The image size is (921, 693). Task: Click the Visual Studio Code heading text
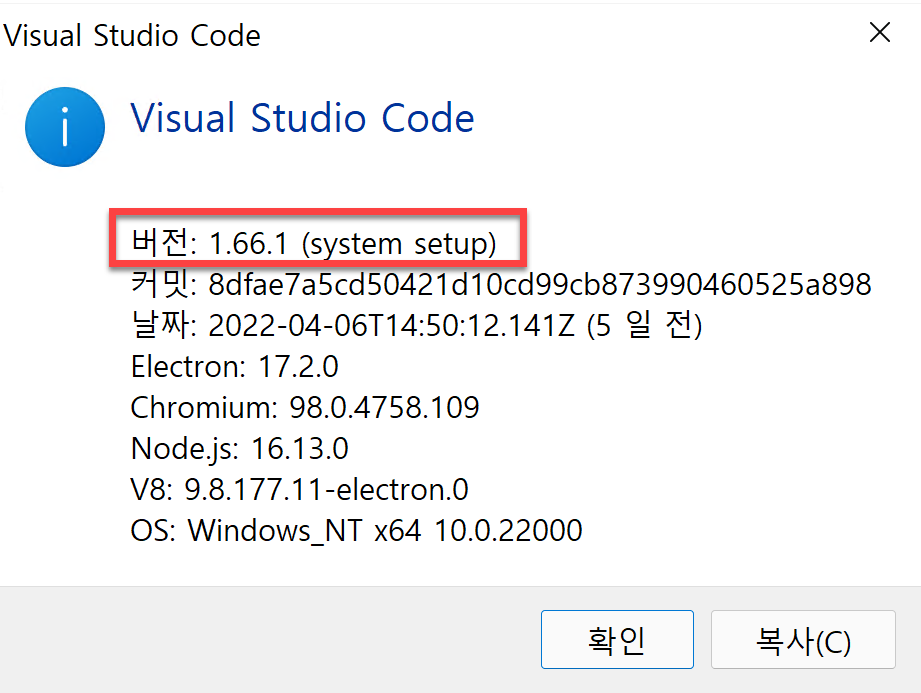point(302,118)
